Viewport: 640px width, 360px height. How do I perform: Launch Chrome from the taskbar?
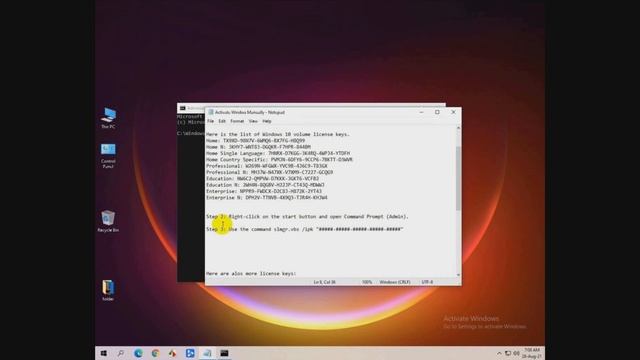pyautogui.click(x=155, y=353)
